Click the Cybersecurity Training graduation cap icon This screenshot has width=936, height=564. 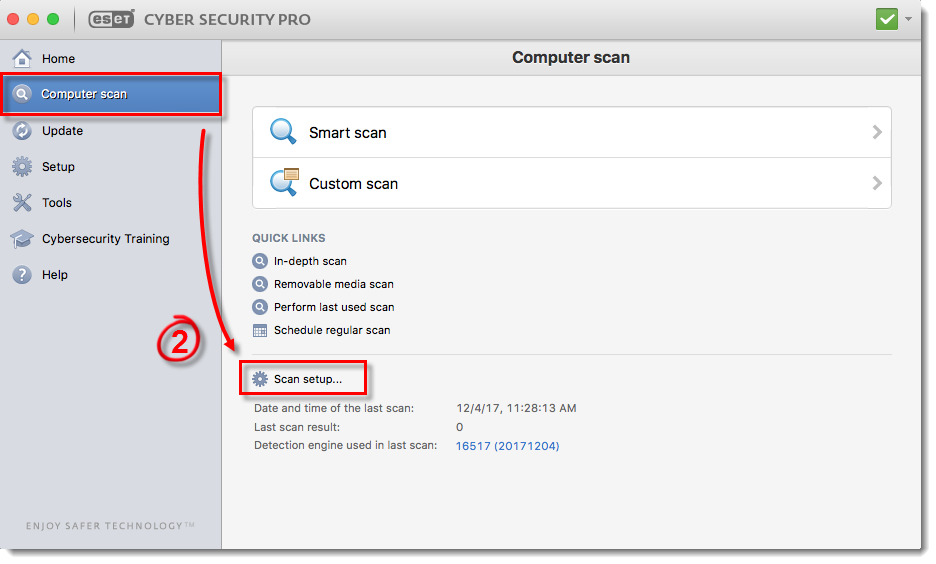pos(21,239)
